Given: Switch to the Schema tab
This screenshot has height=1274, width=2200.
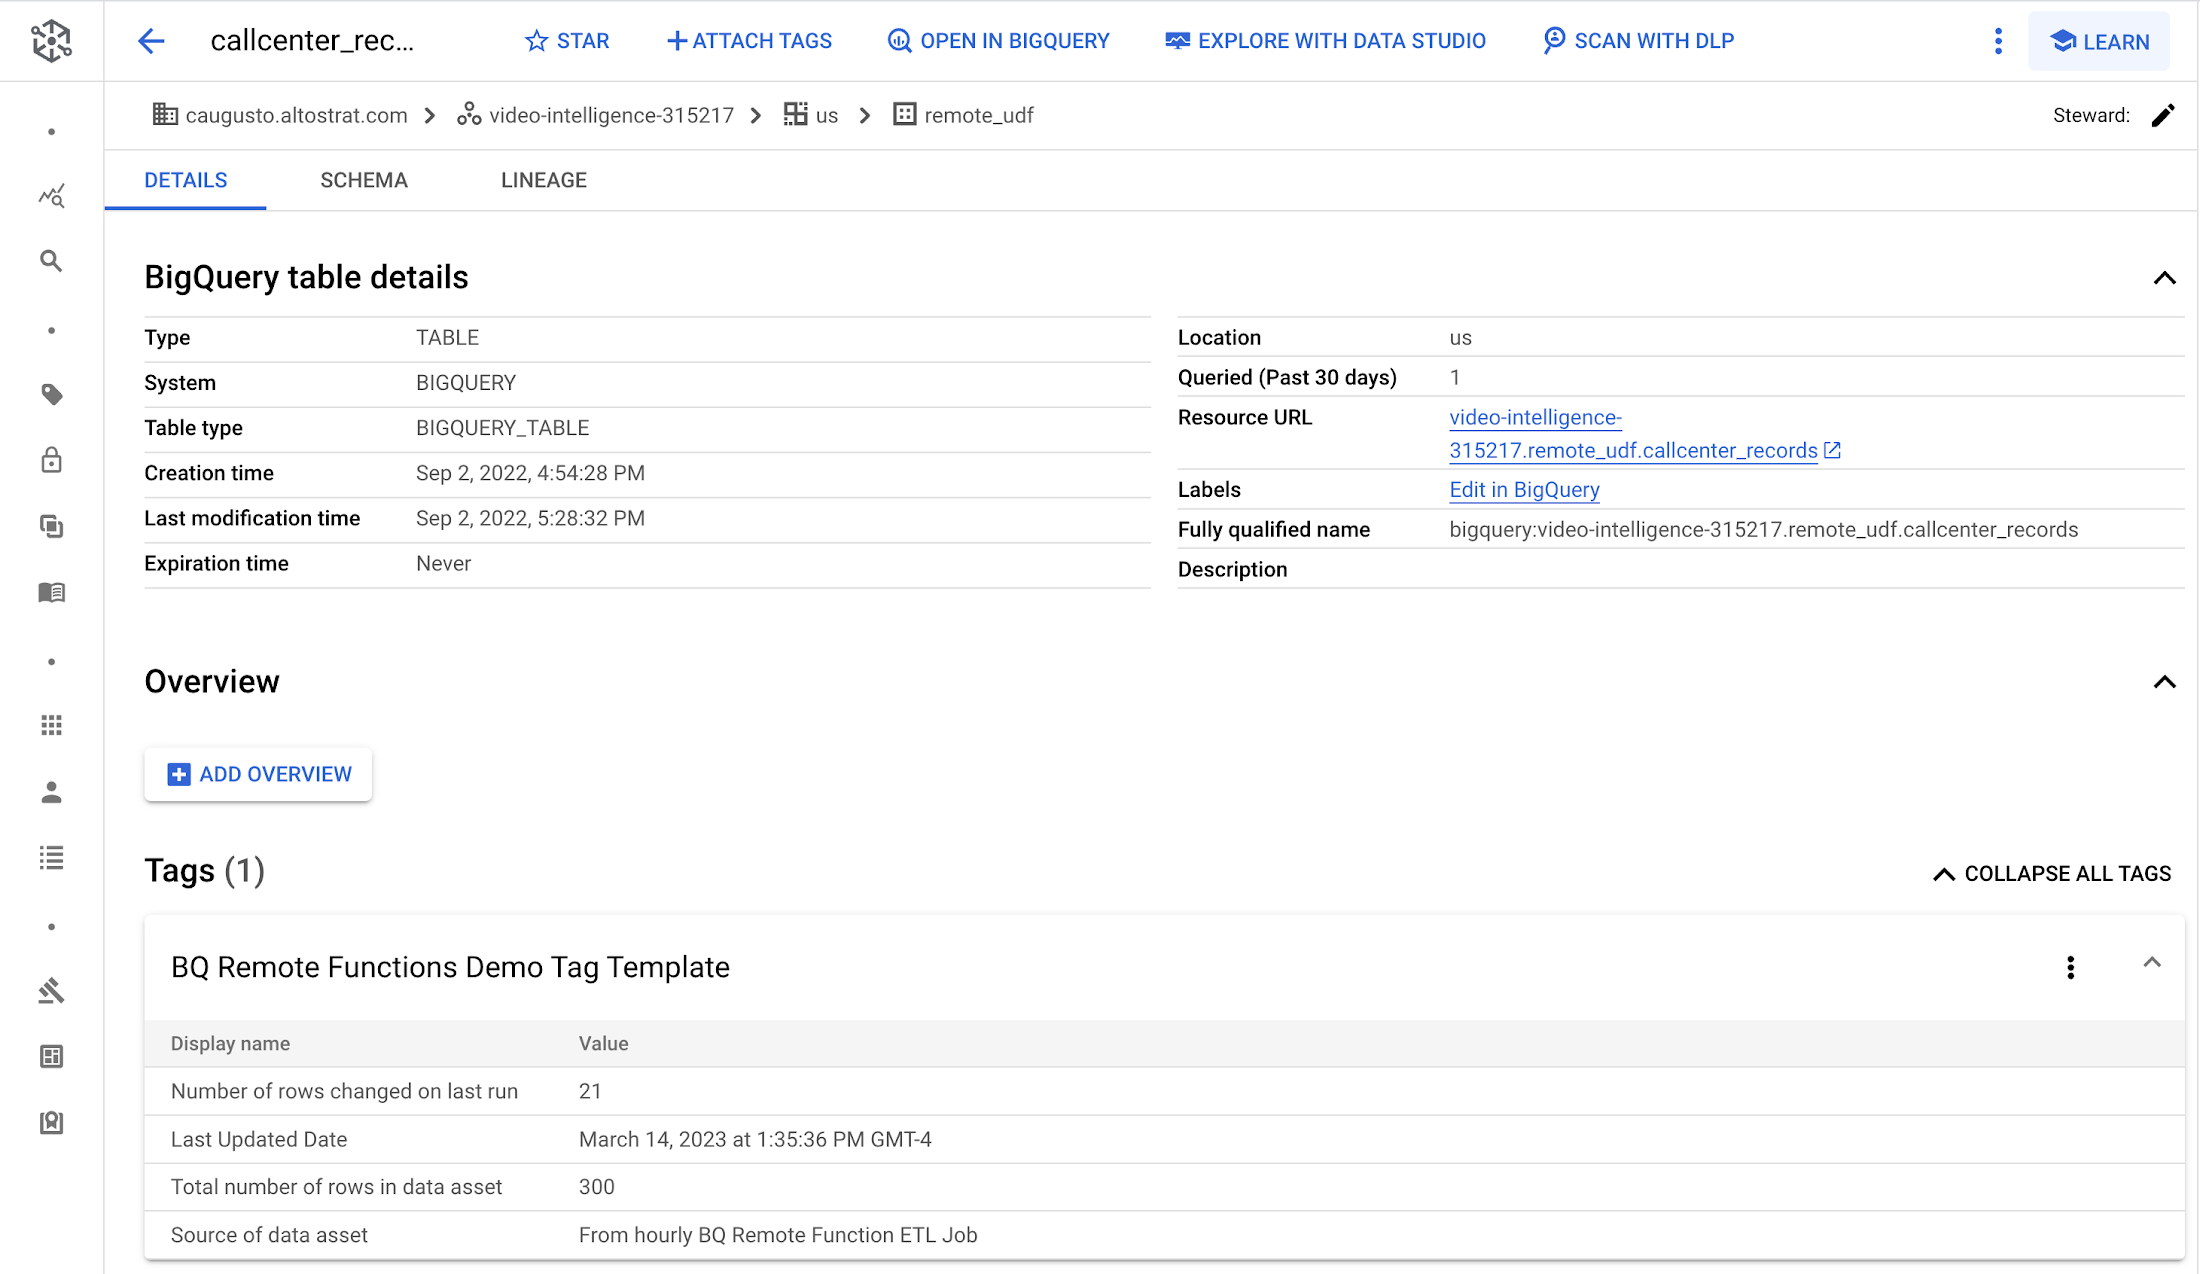Looking at the screenshot, I should click(364, 180).
